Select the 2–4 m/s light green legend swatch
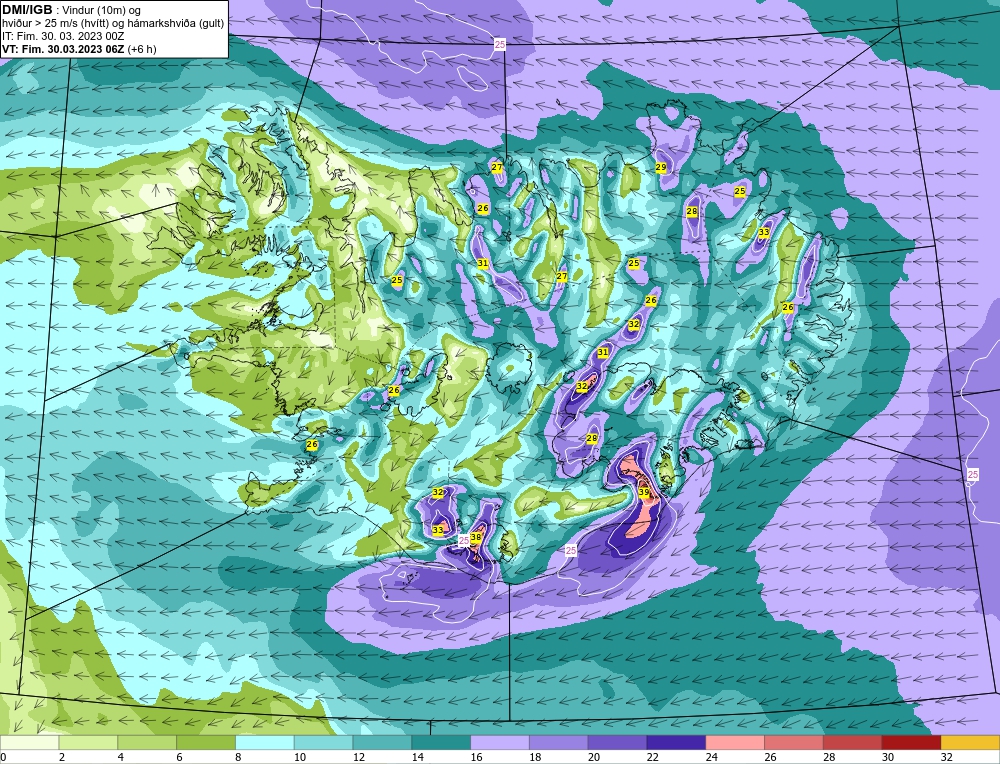This screenshot has height=764, width=1000. tap(88, 743)
